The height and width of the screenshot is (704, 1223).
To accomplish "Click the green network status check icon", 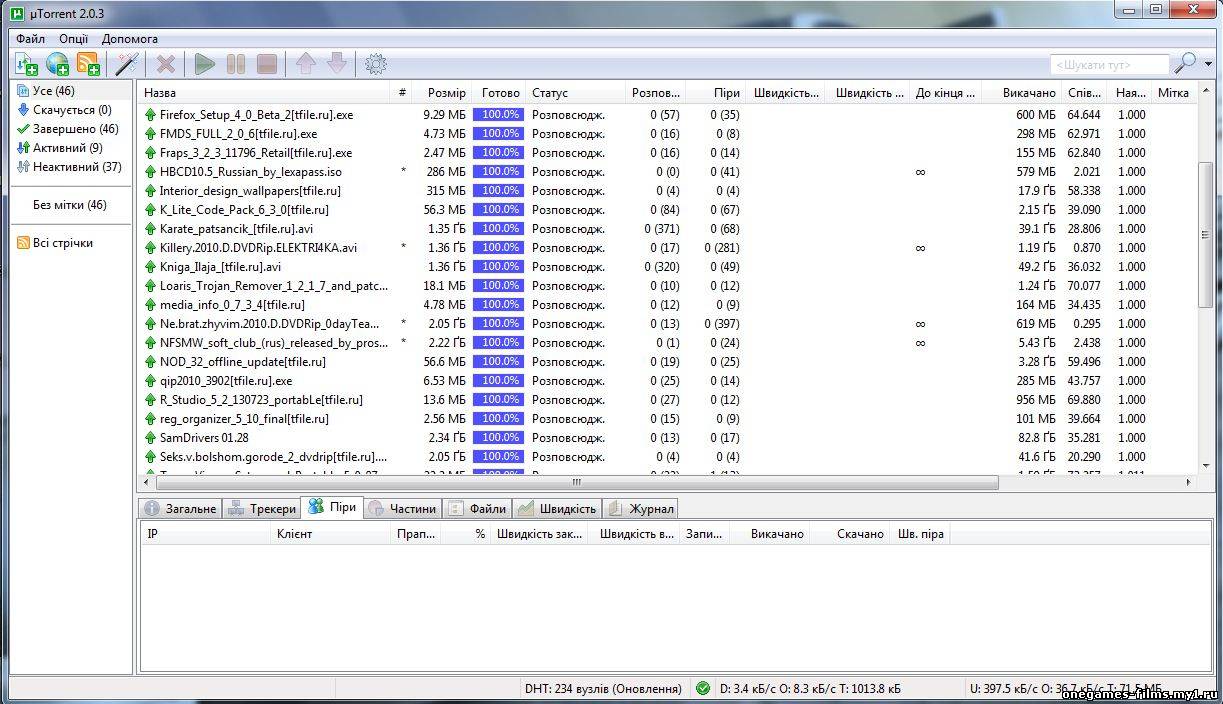I will 703,688.
